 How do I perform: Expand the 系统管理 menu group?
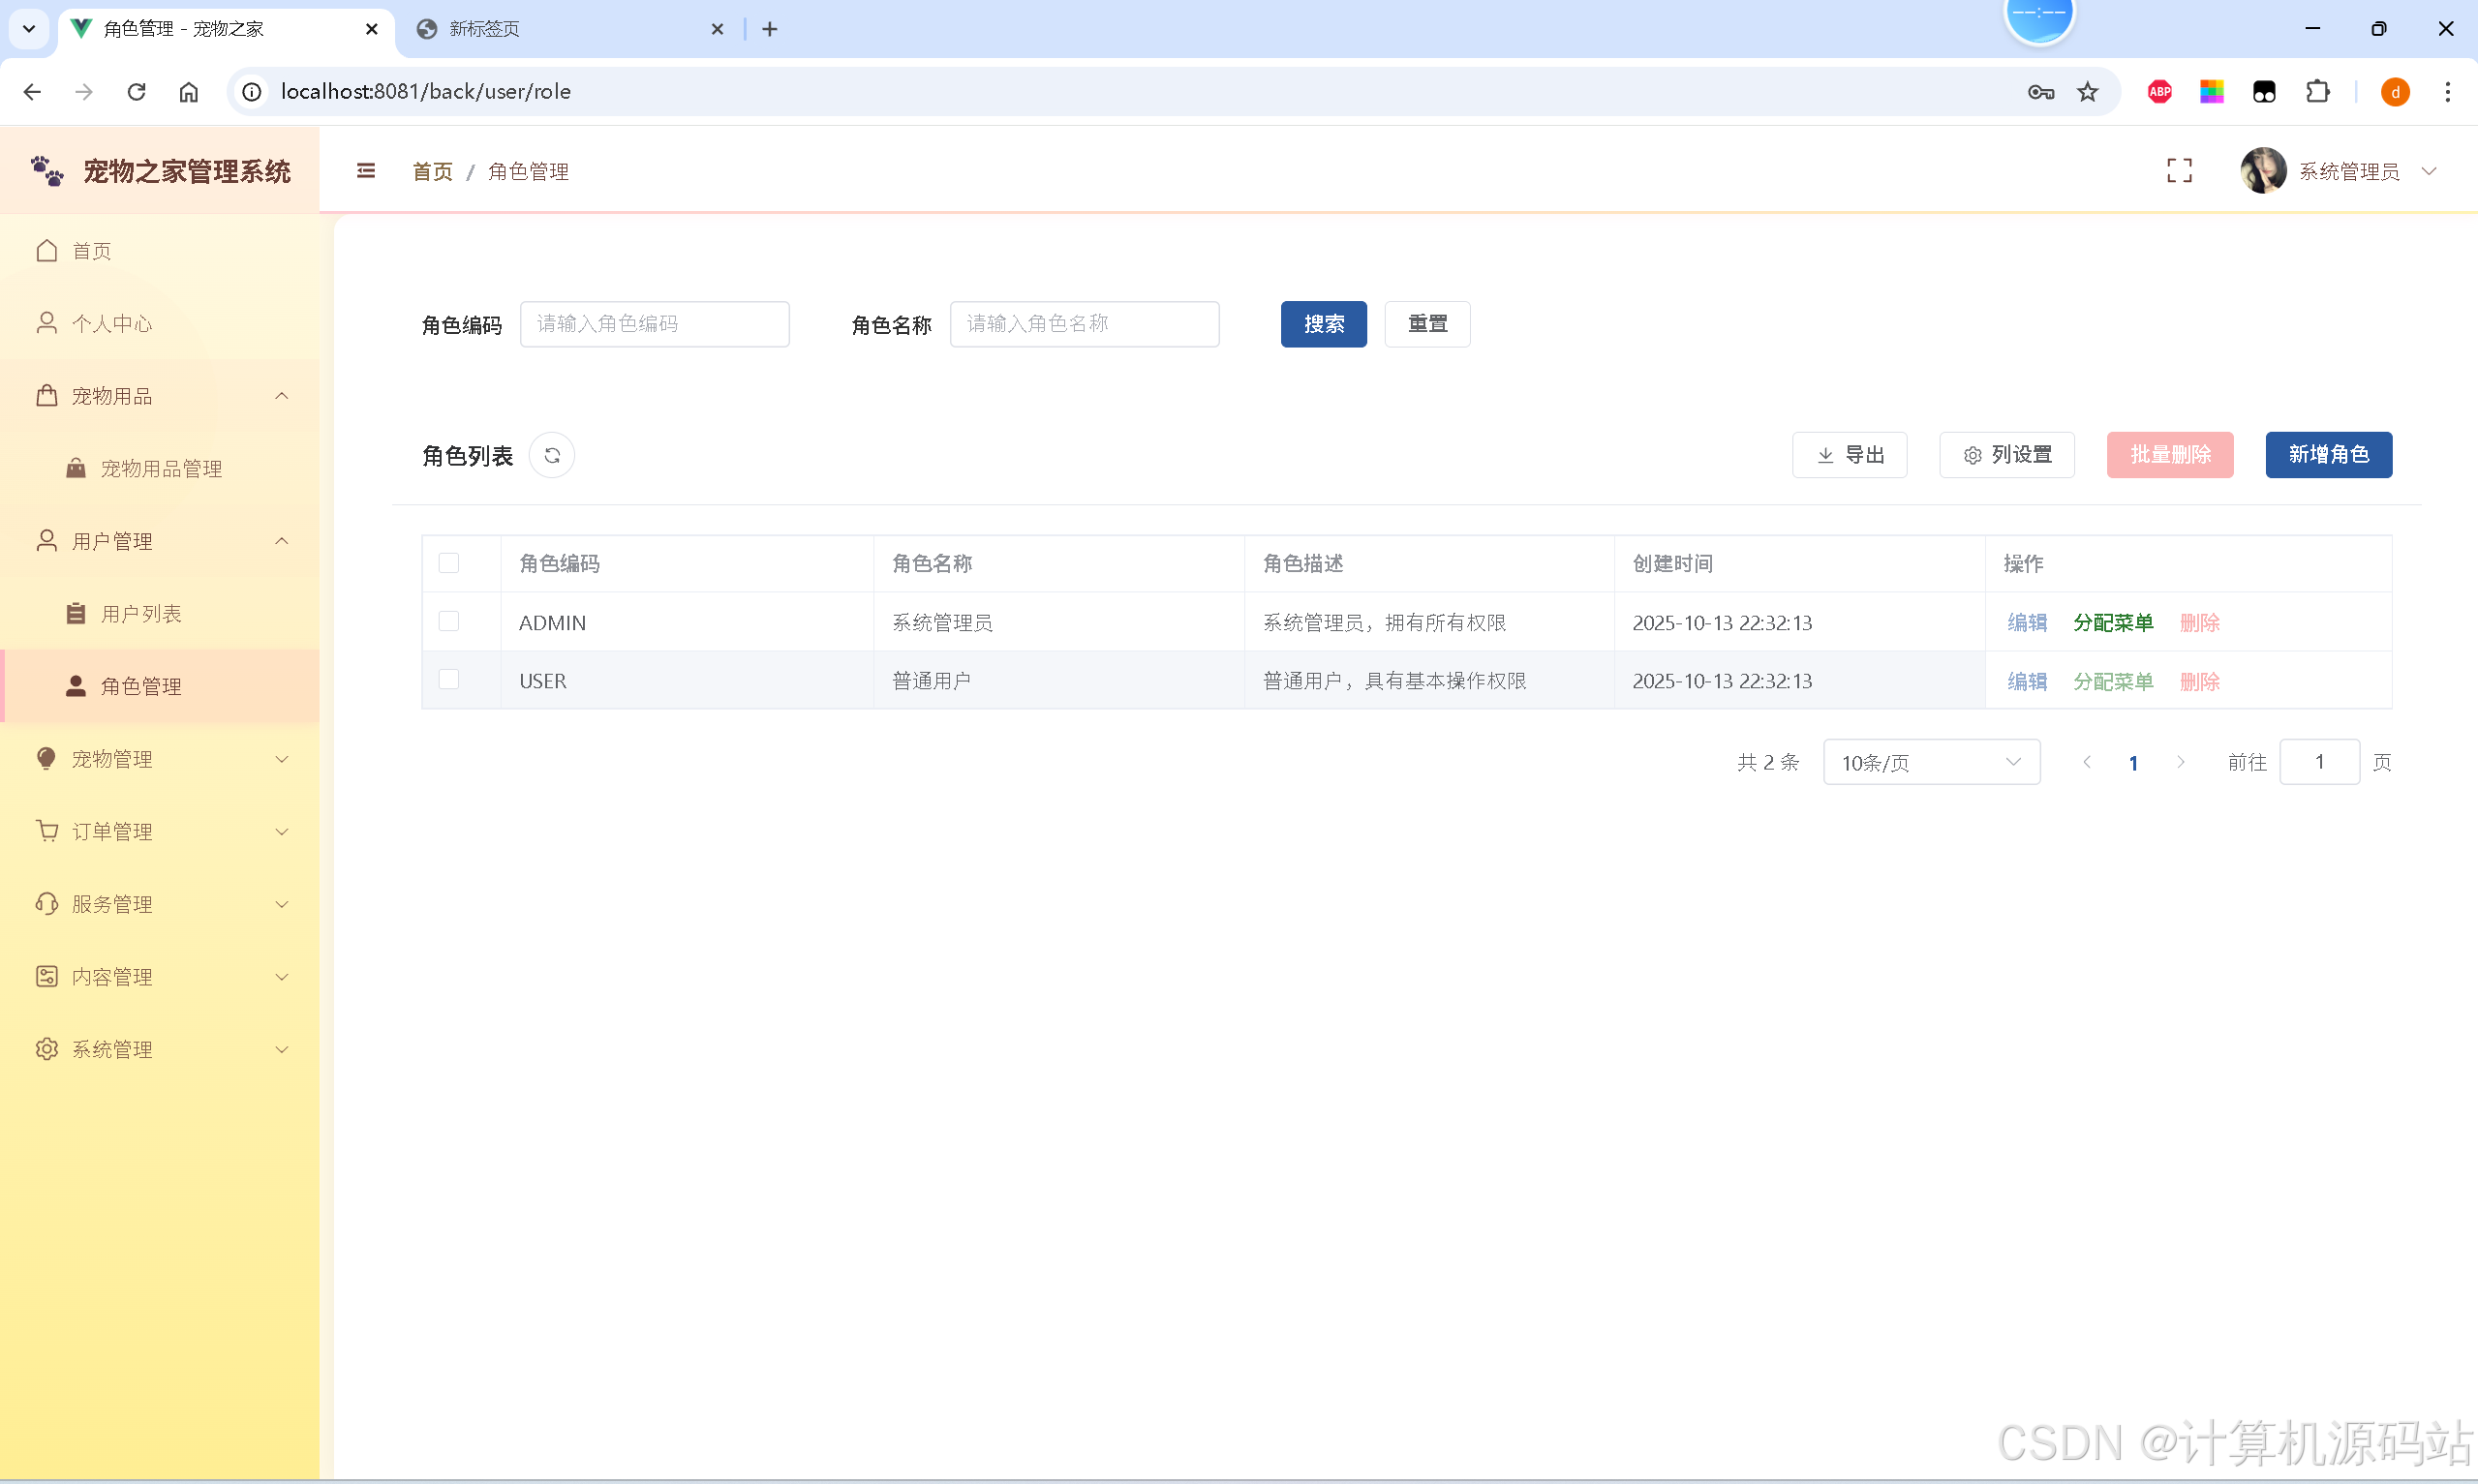[160, 1049]
